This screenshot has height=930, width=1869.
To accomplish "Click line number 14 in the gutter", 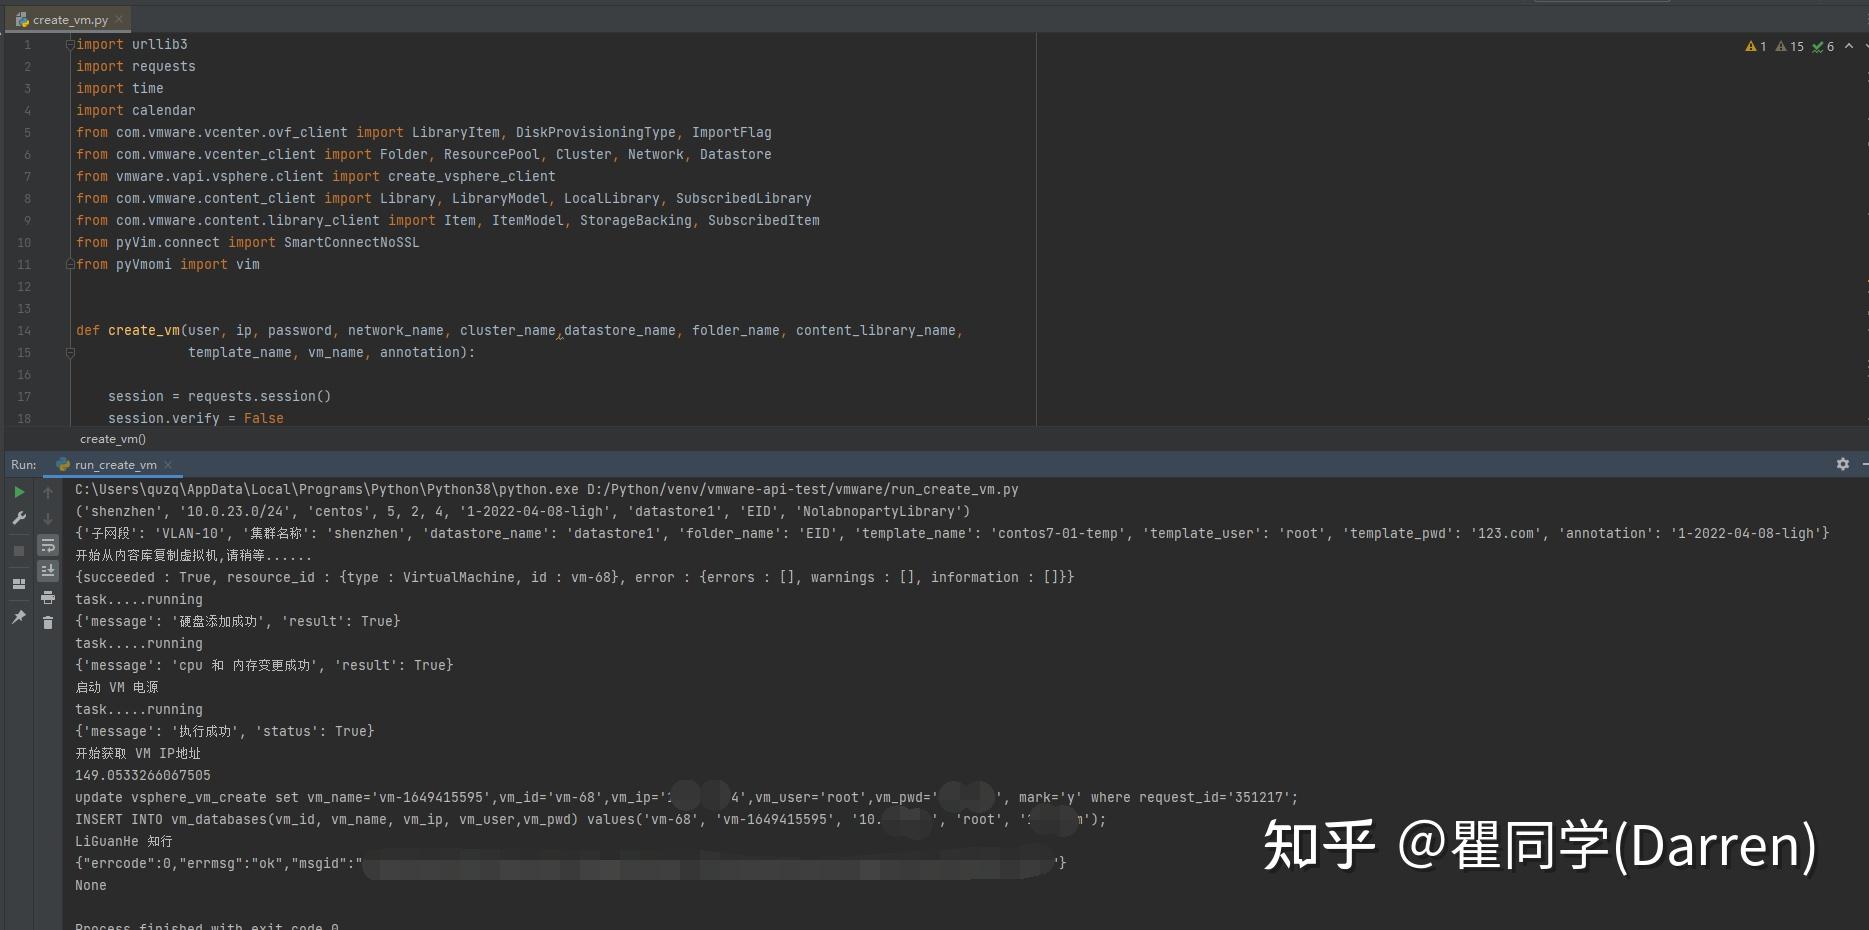I will pyautogui.click(x=23, y=330).
